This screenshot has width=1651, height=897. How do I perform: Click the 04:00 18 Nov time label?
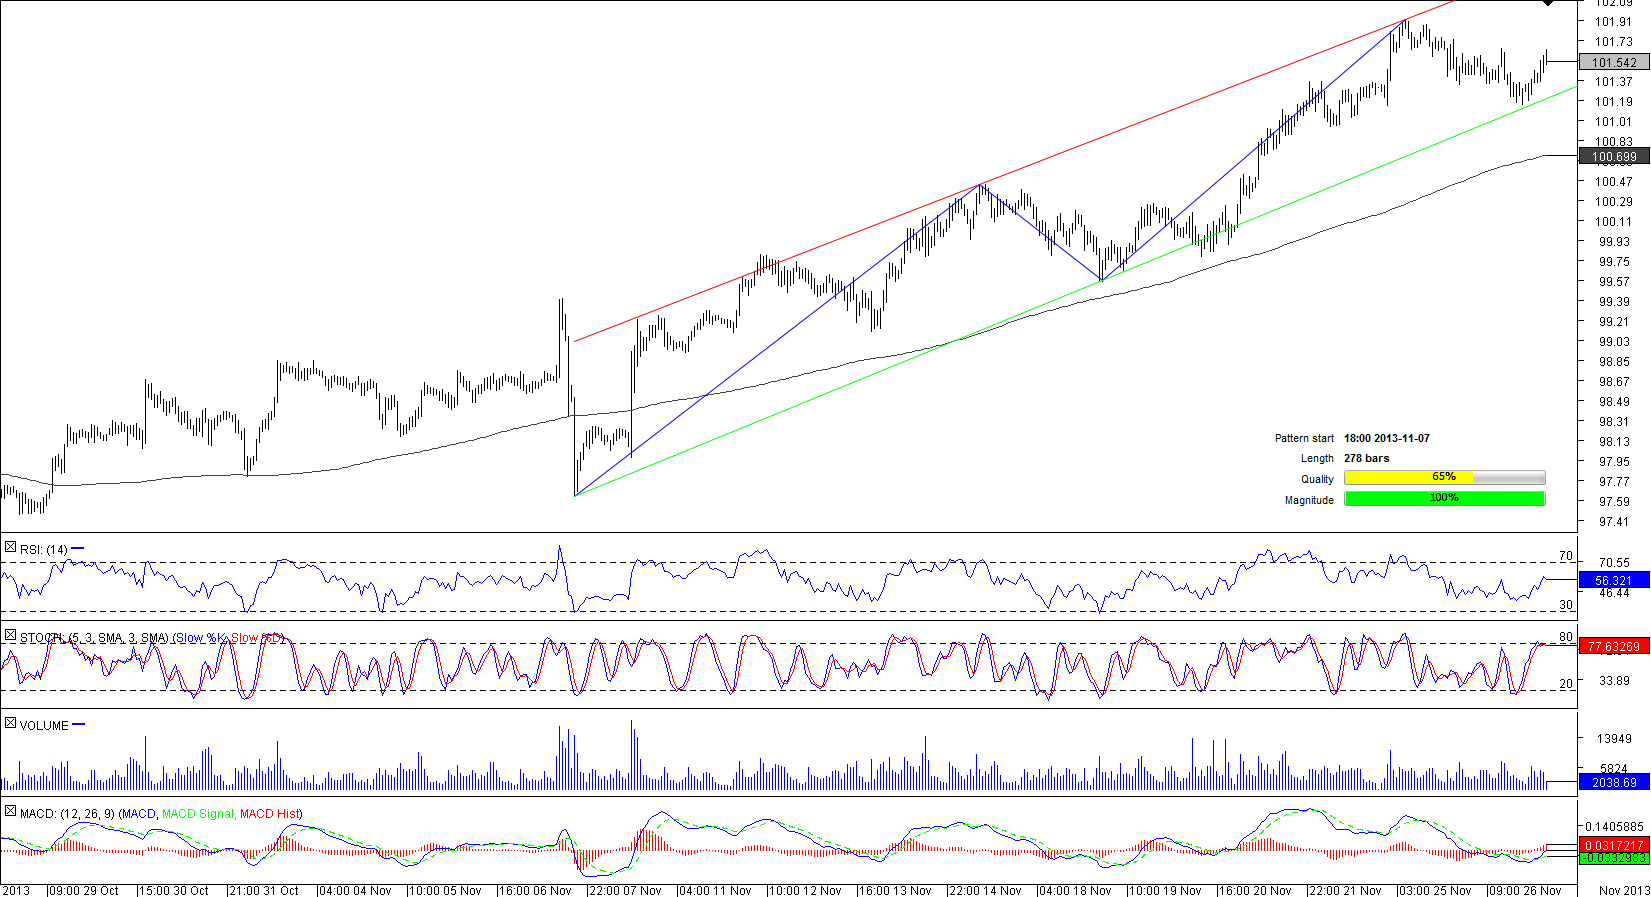coord(1075,890)
